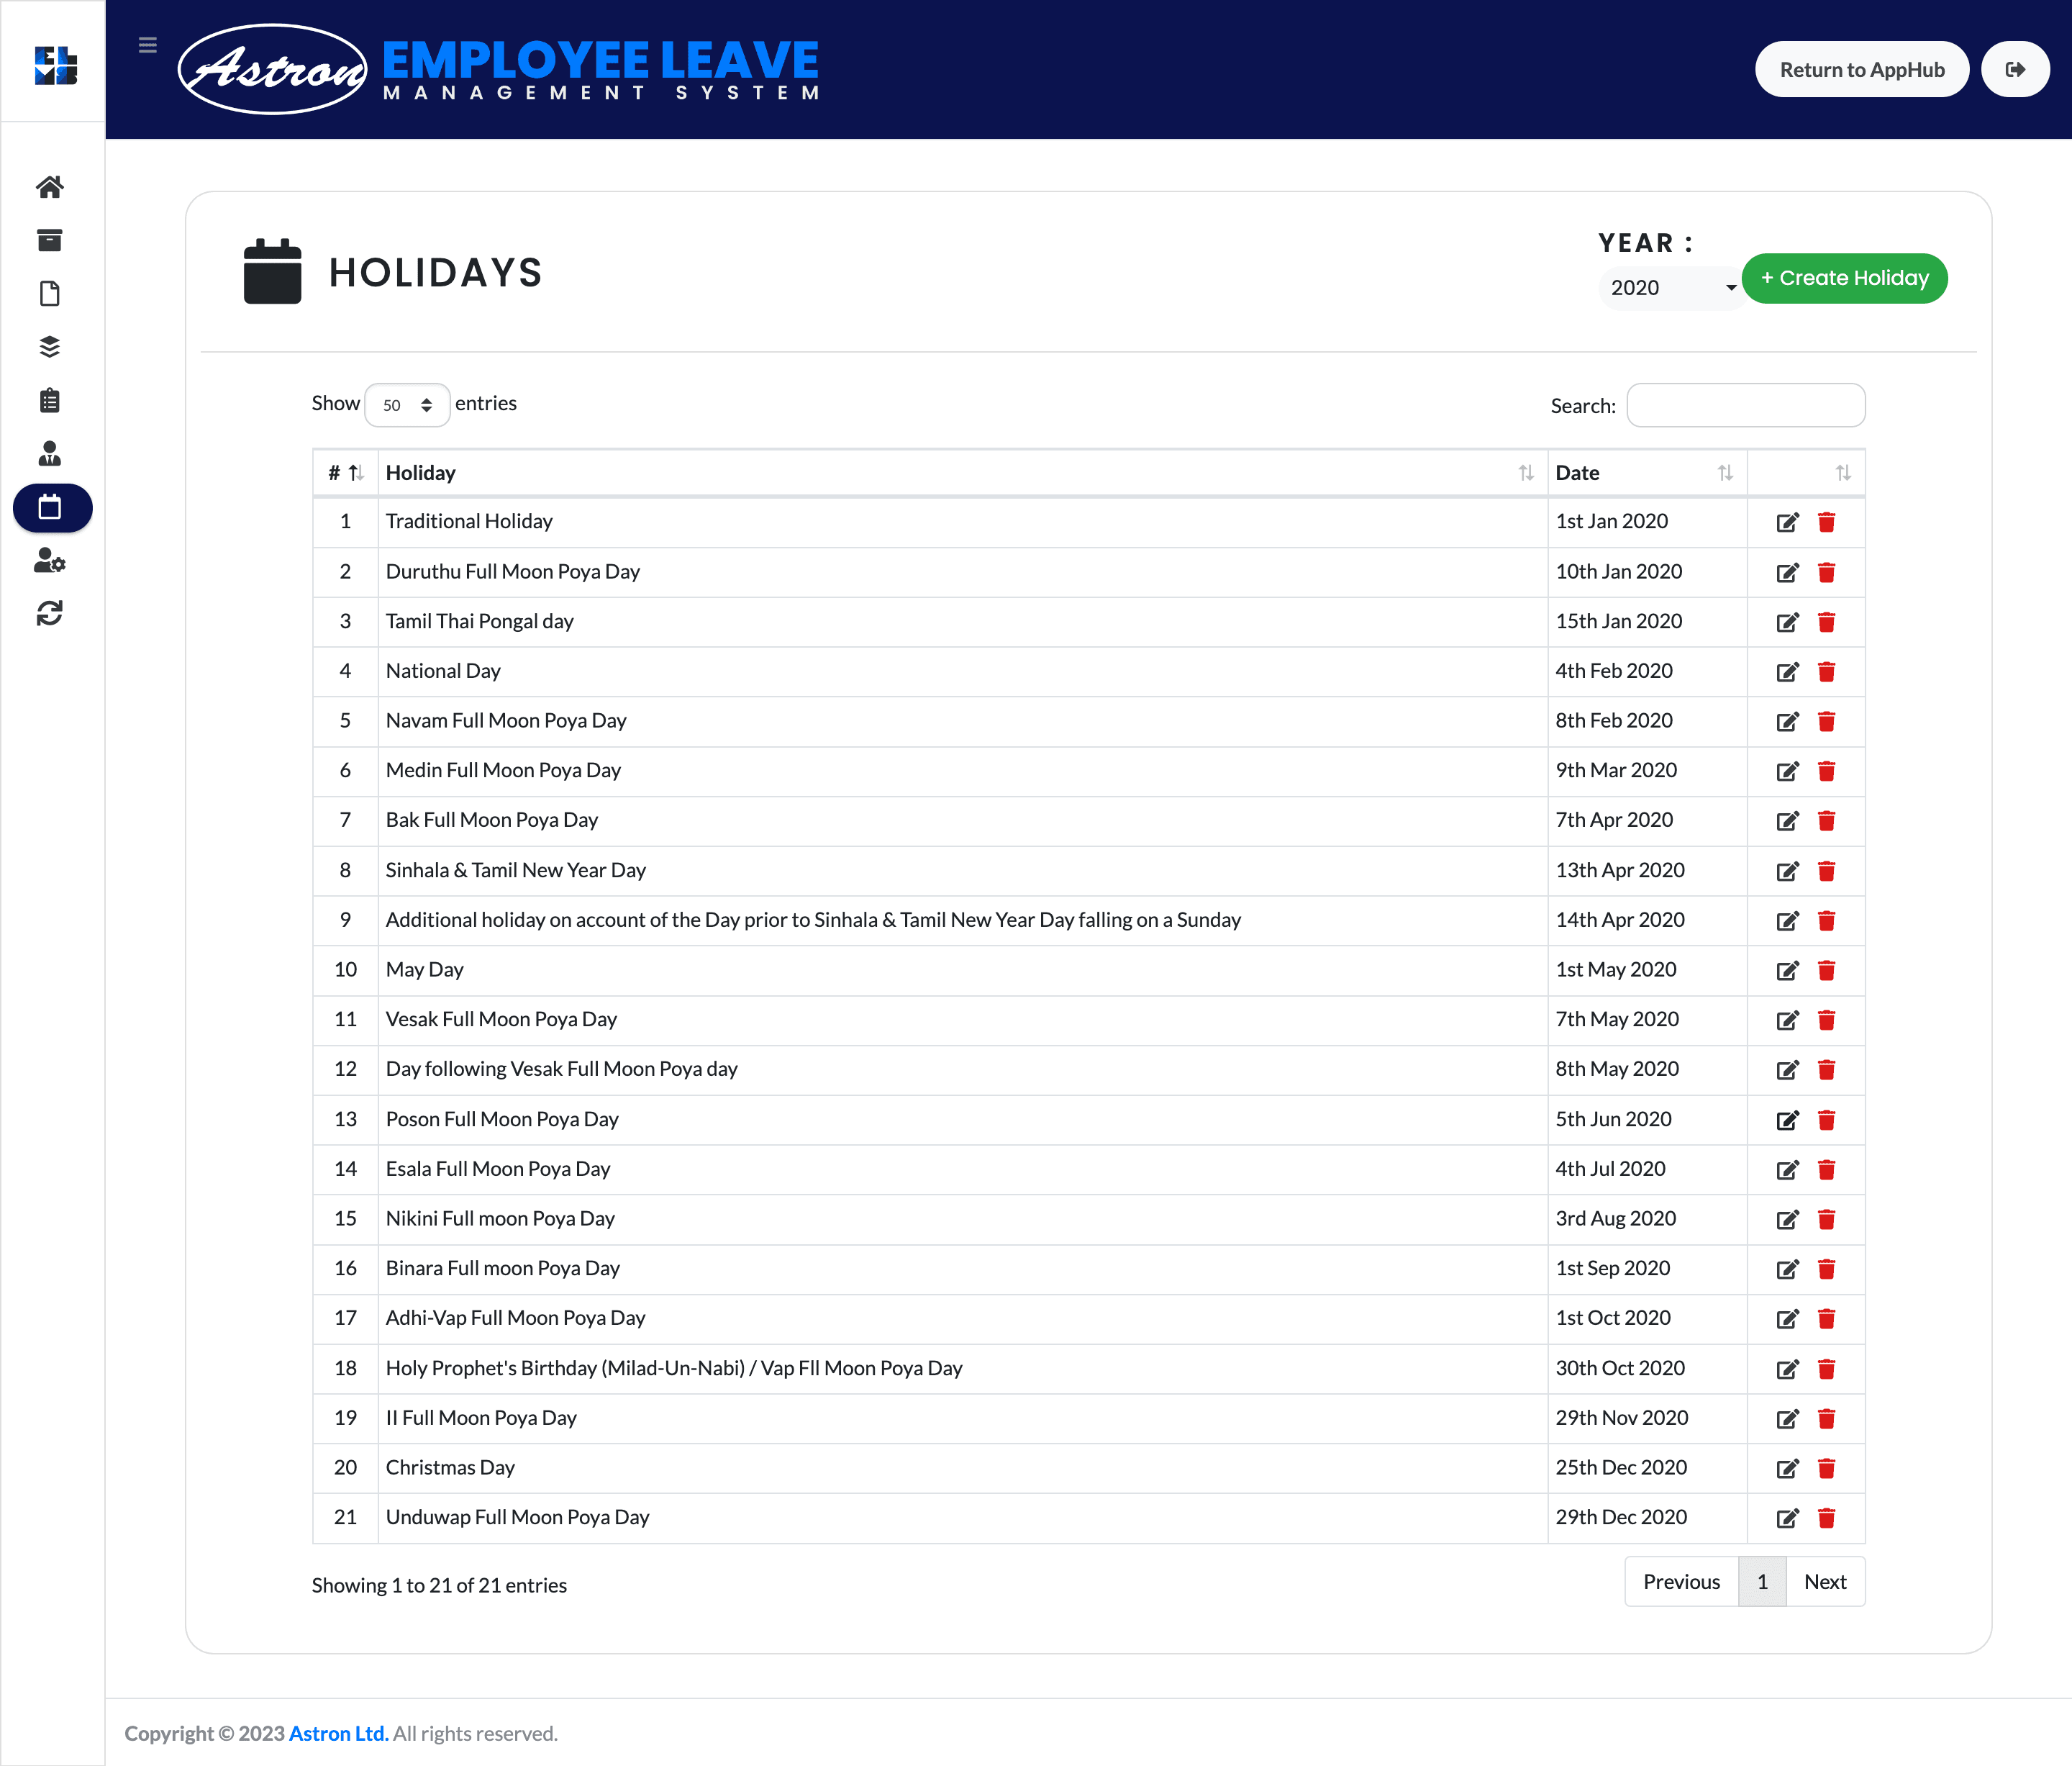Open the show 50 entries dropdown
This screenshot has height=1766, width=2072.
[407, 405]
